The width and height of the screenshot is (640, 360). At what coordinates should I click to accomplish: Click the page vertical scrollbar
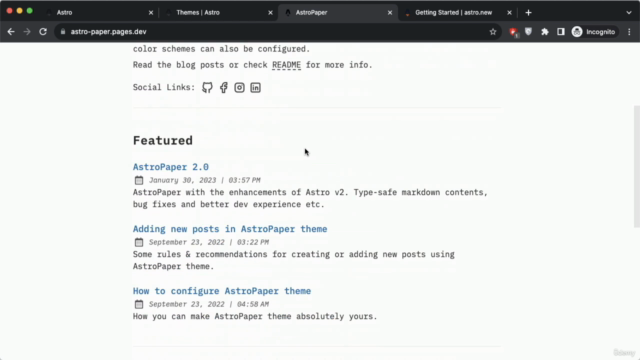tap(636, 166)
